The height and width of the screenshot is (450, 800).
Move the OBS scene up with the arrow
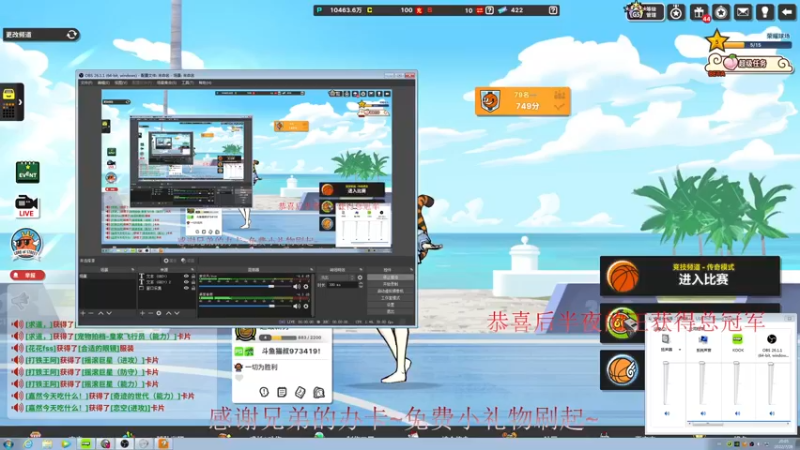pyautogui.click(x=101, y=313)
